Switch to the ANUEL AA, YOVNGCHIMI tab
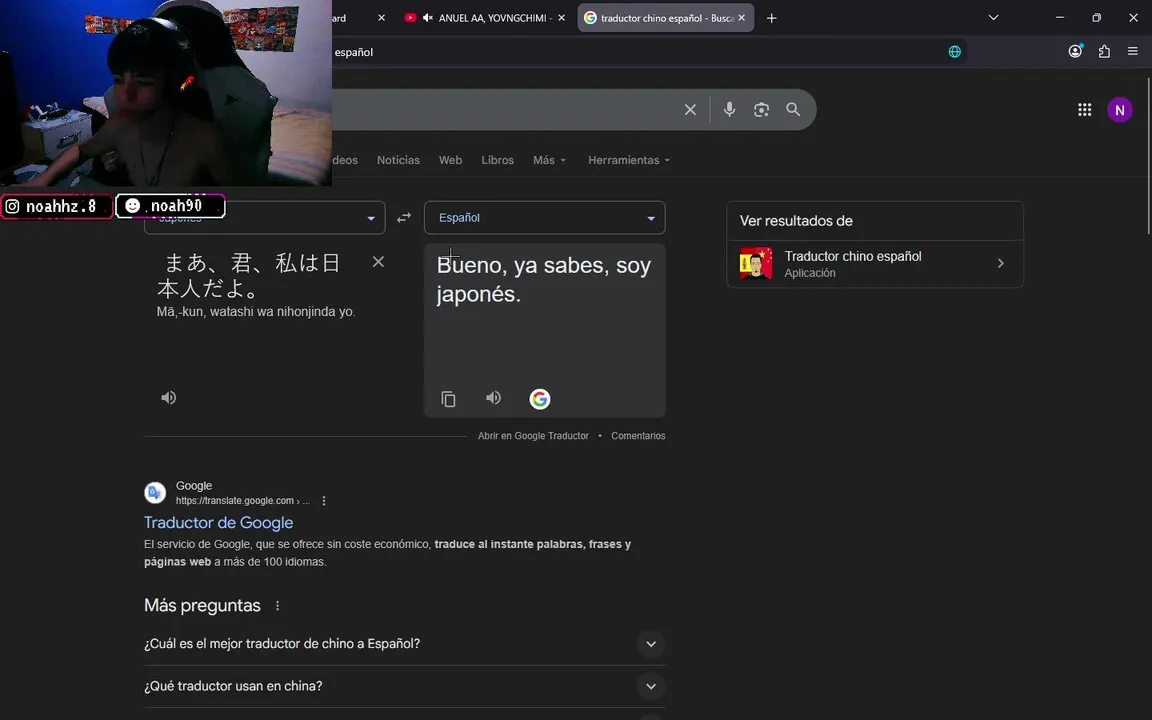 485,18
